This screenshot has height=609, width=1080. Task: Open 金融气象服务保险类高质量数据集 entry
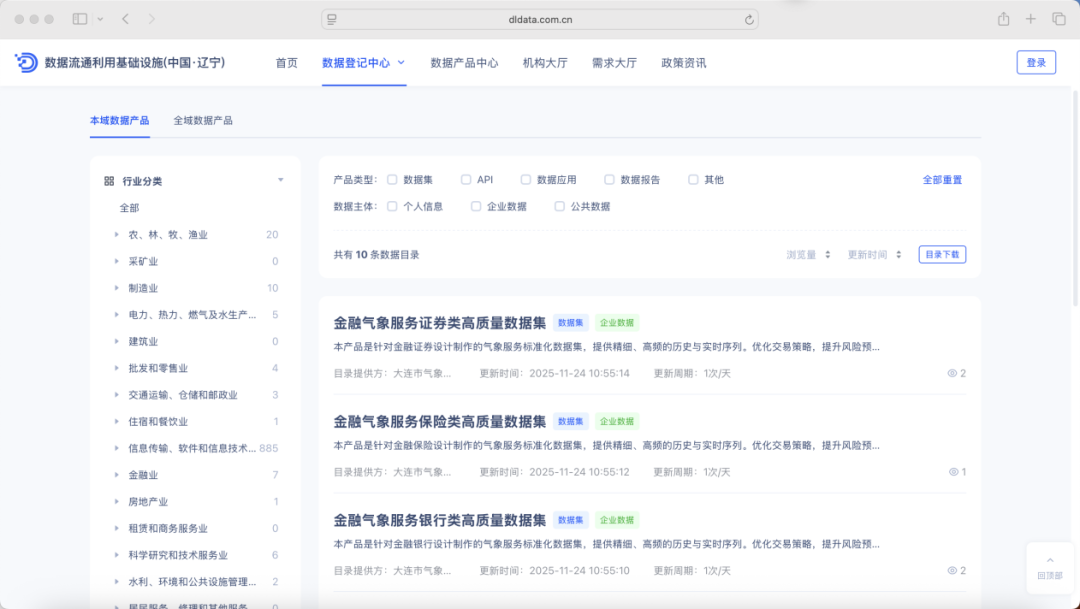pyautogui.click(x=440, y=421)
